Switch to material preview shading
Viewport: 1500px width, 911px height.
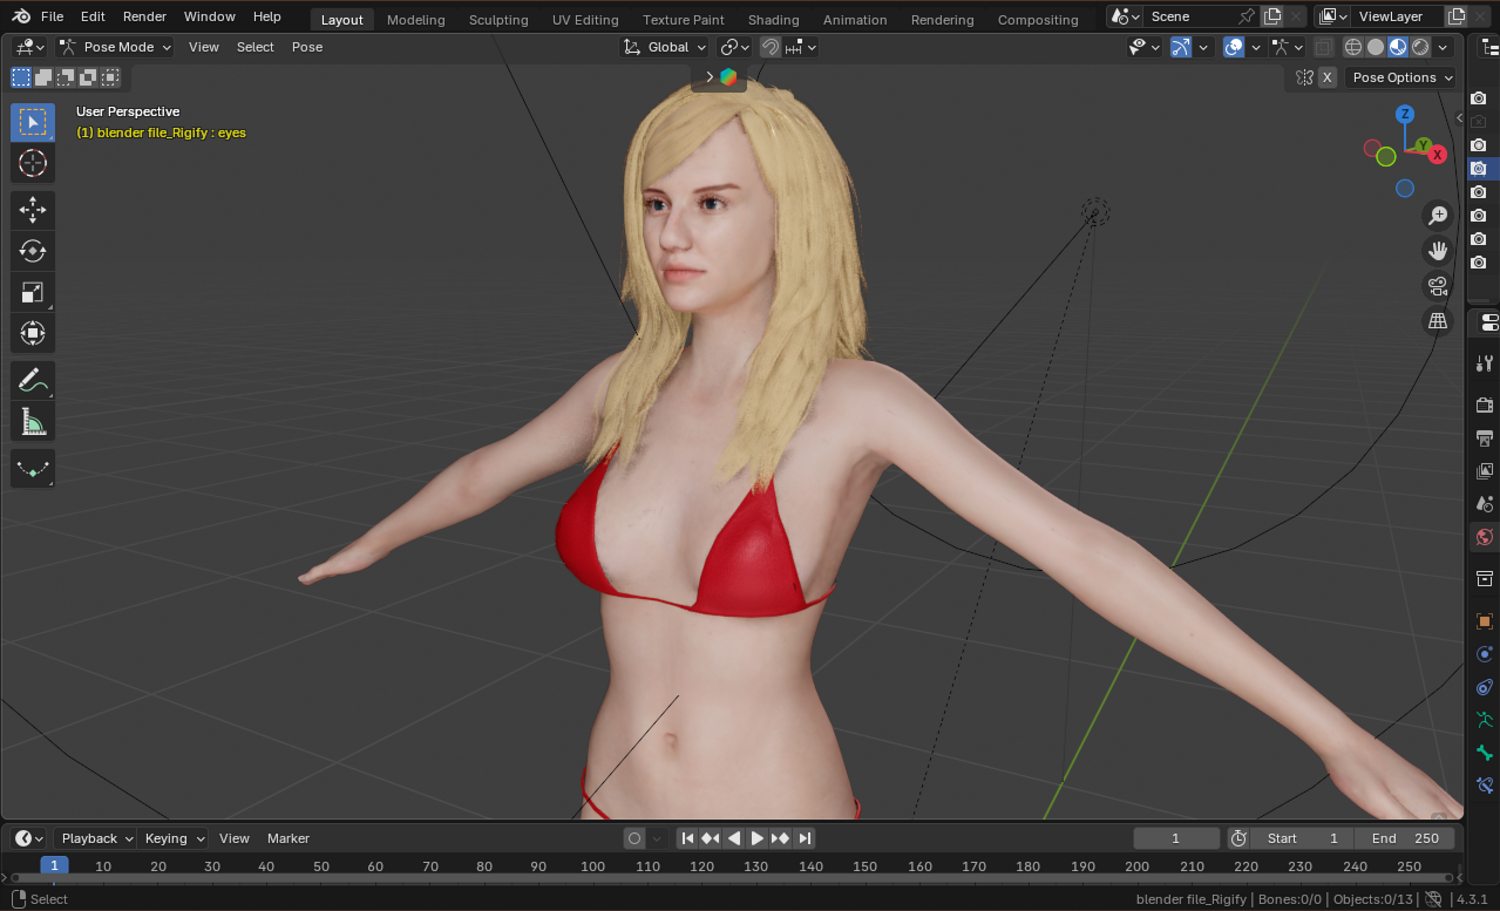[x=1398, y=47]
